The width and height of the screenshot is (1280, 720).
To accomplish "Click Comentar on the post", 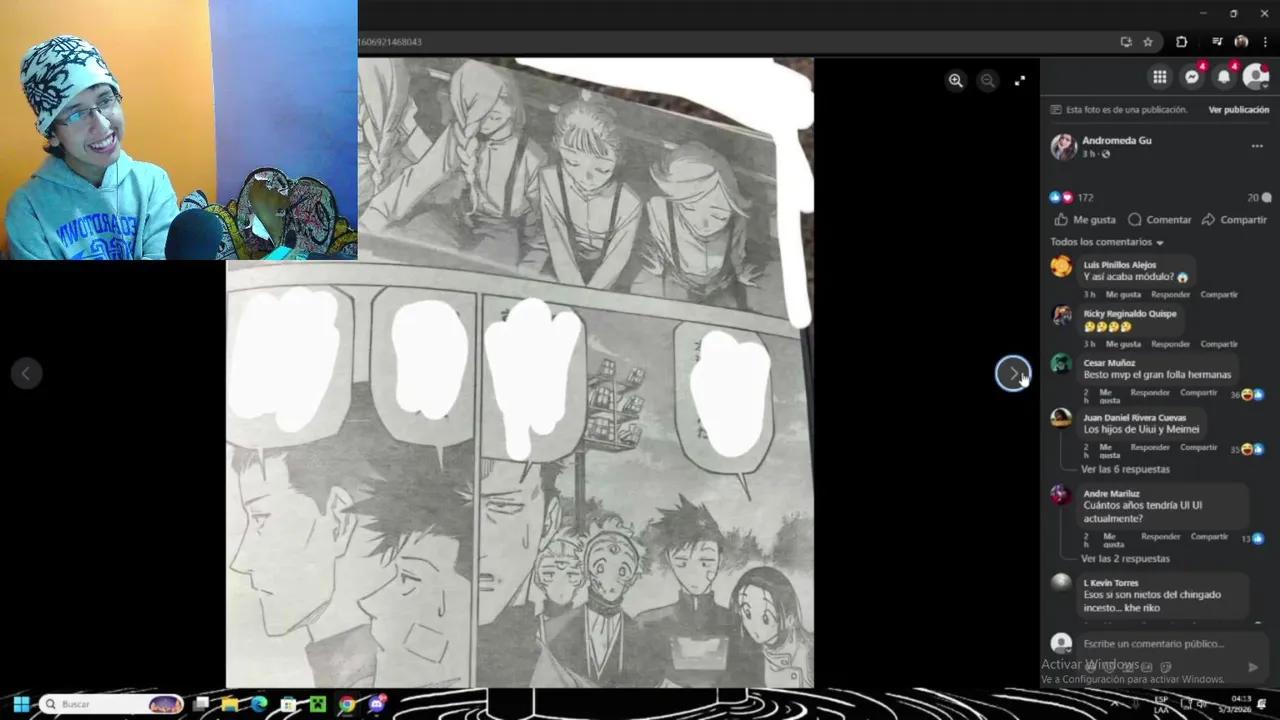I will click(1159, 220).
